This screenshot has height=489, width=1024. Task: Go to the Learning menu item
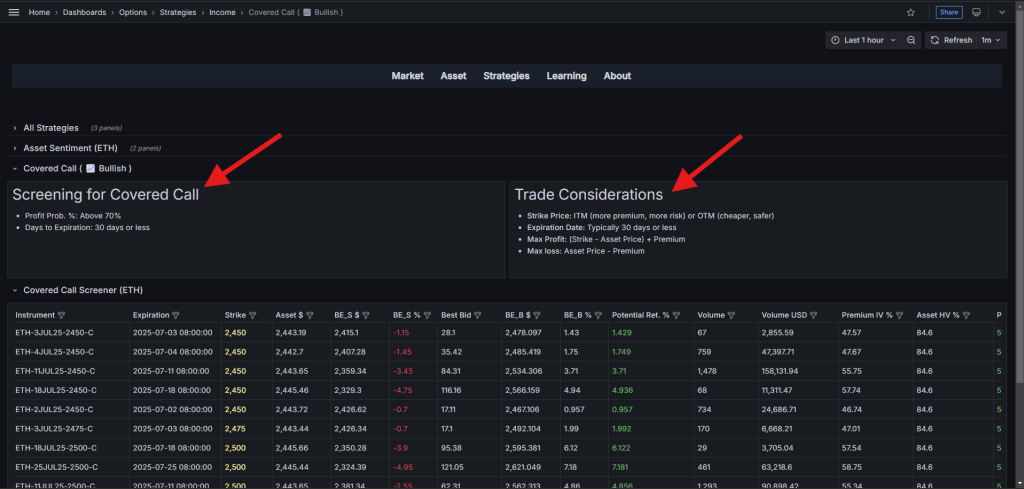[x=566, y=76]
